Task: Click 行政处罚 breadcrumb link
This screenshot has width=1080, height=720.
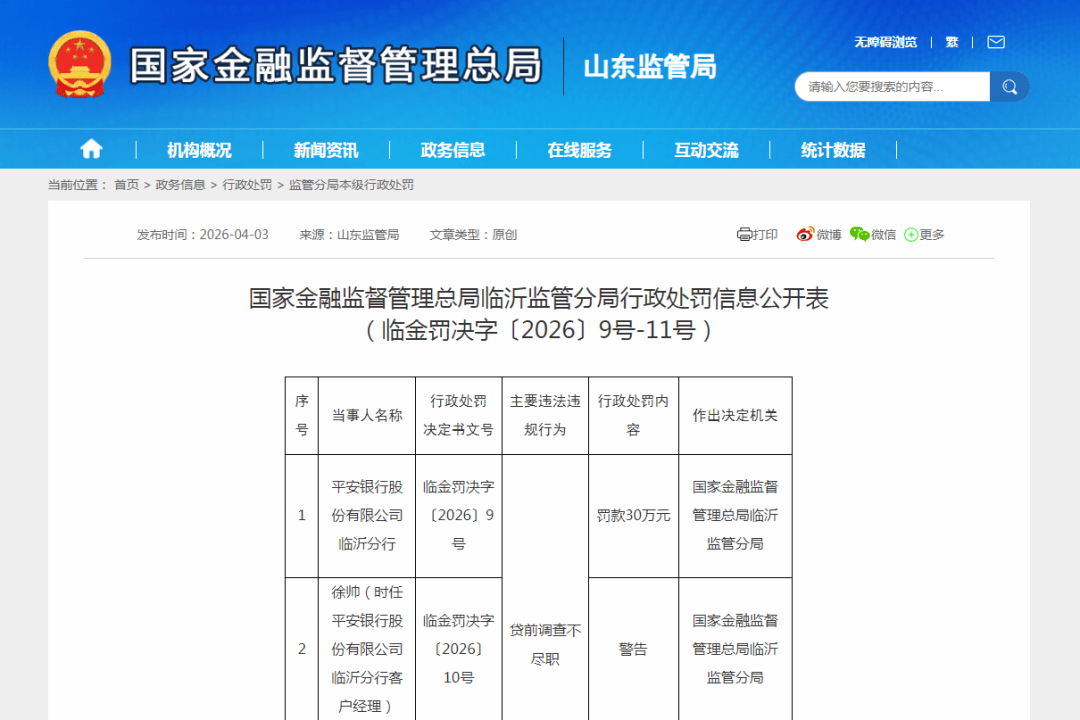Action: coord(247,185)
